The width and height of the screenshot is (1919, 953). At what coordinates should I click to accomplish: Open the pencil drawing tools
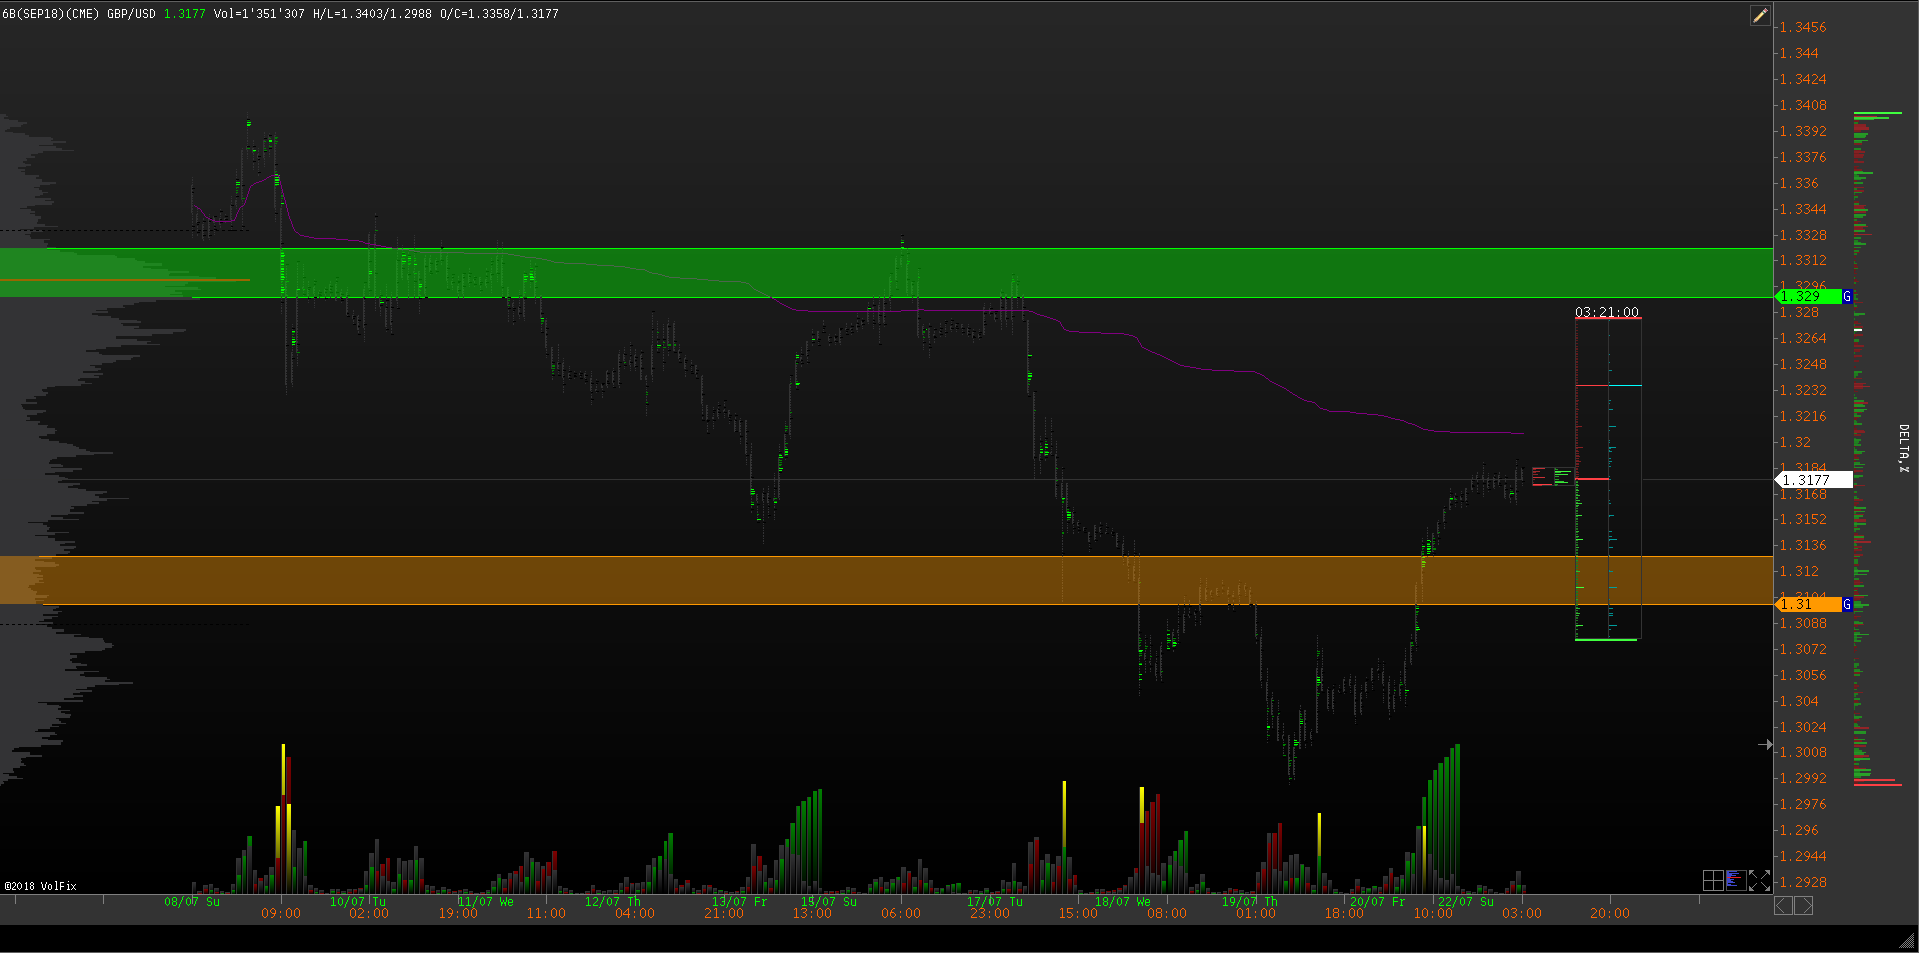point(1760,15)
